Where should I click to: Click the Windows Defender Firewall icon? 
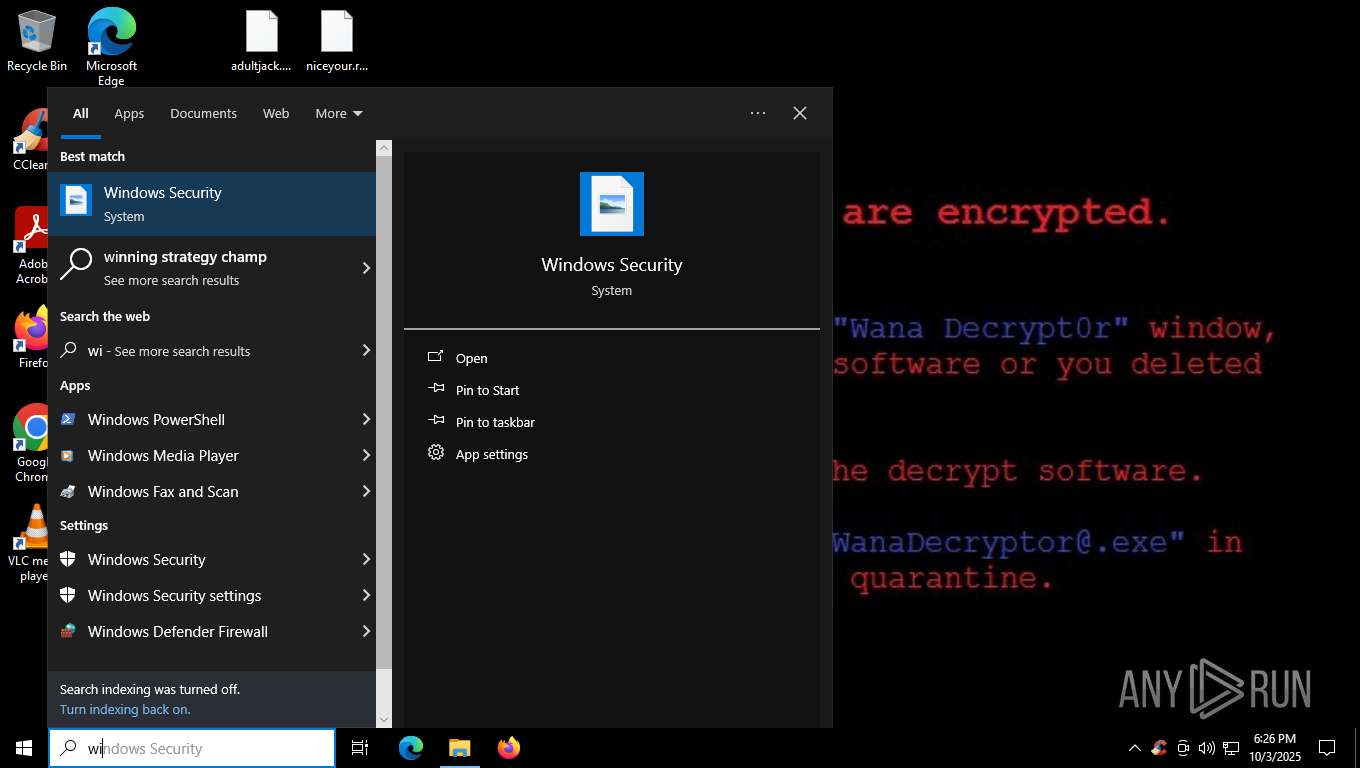point(68,632)
